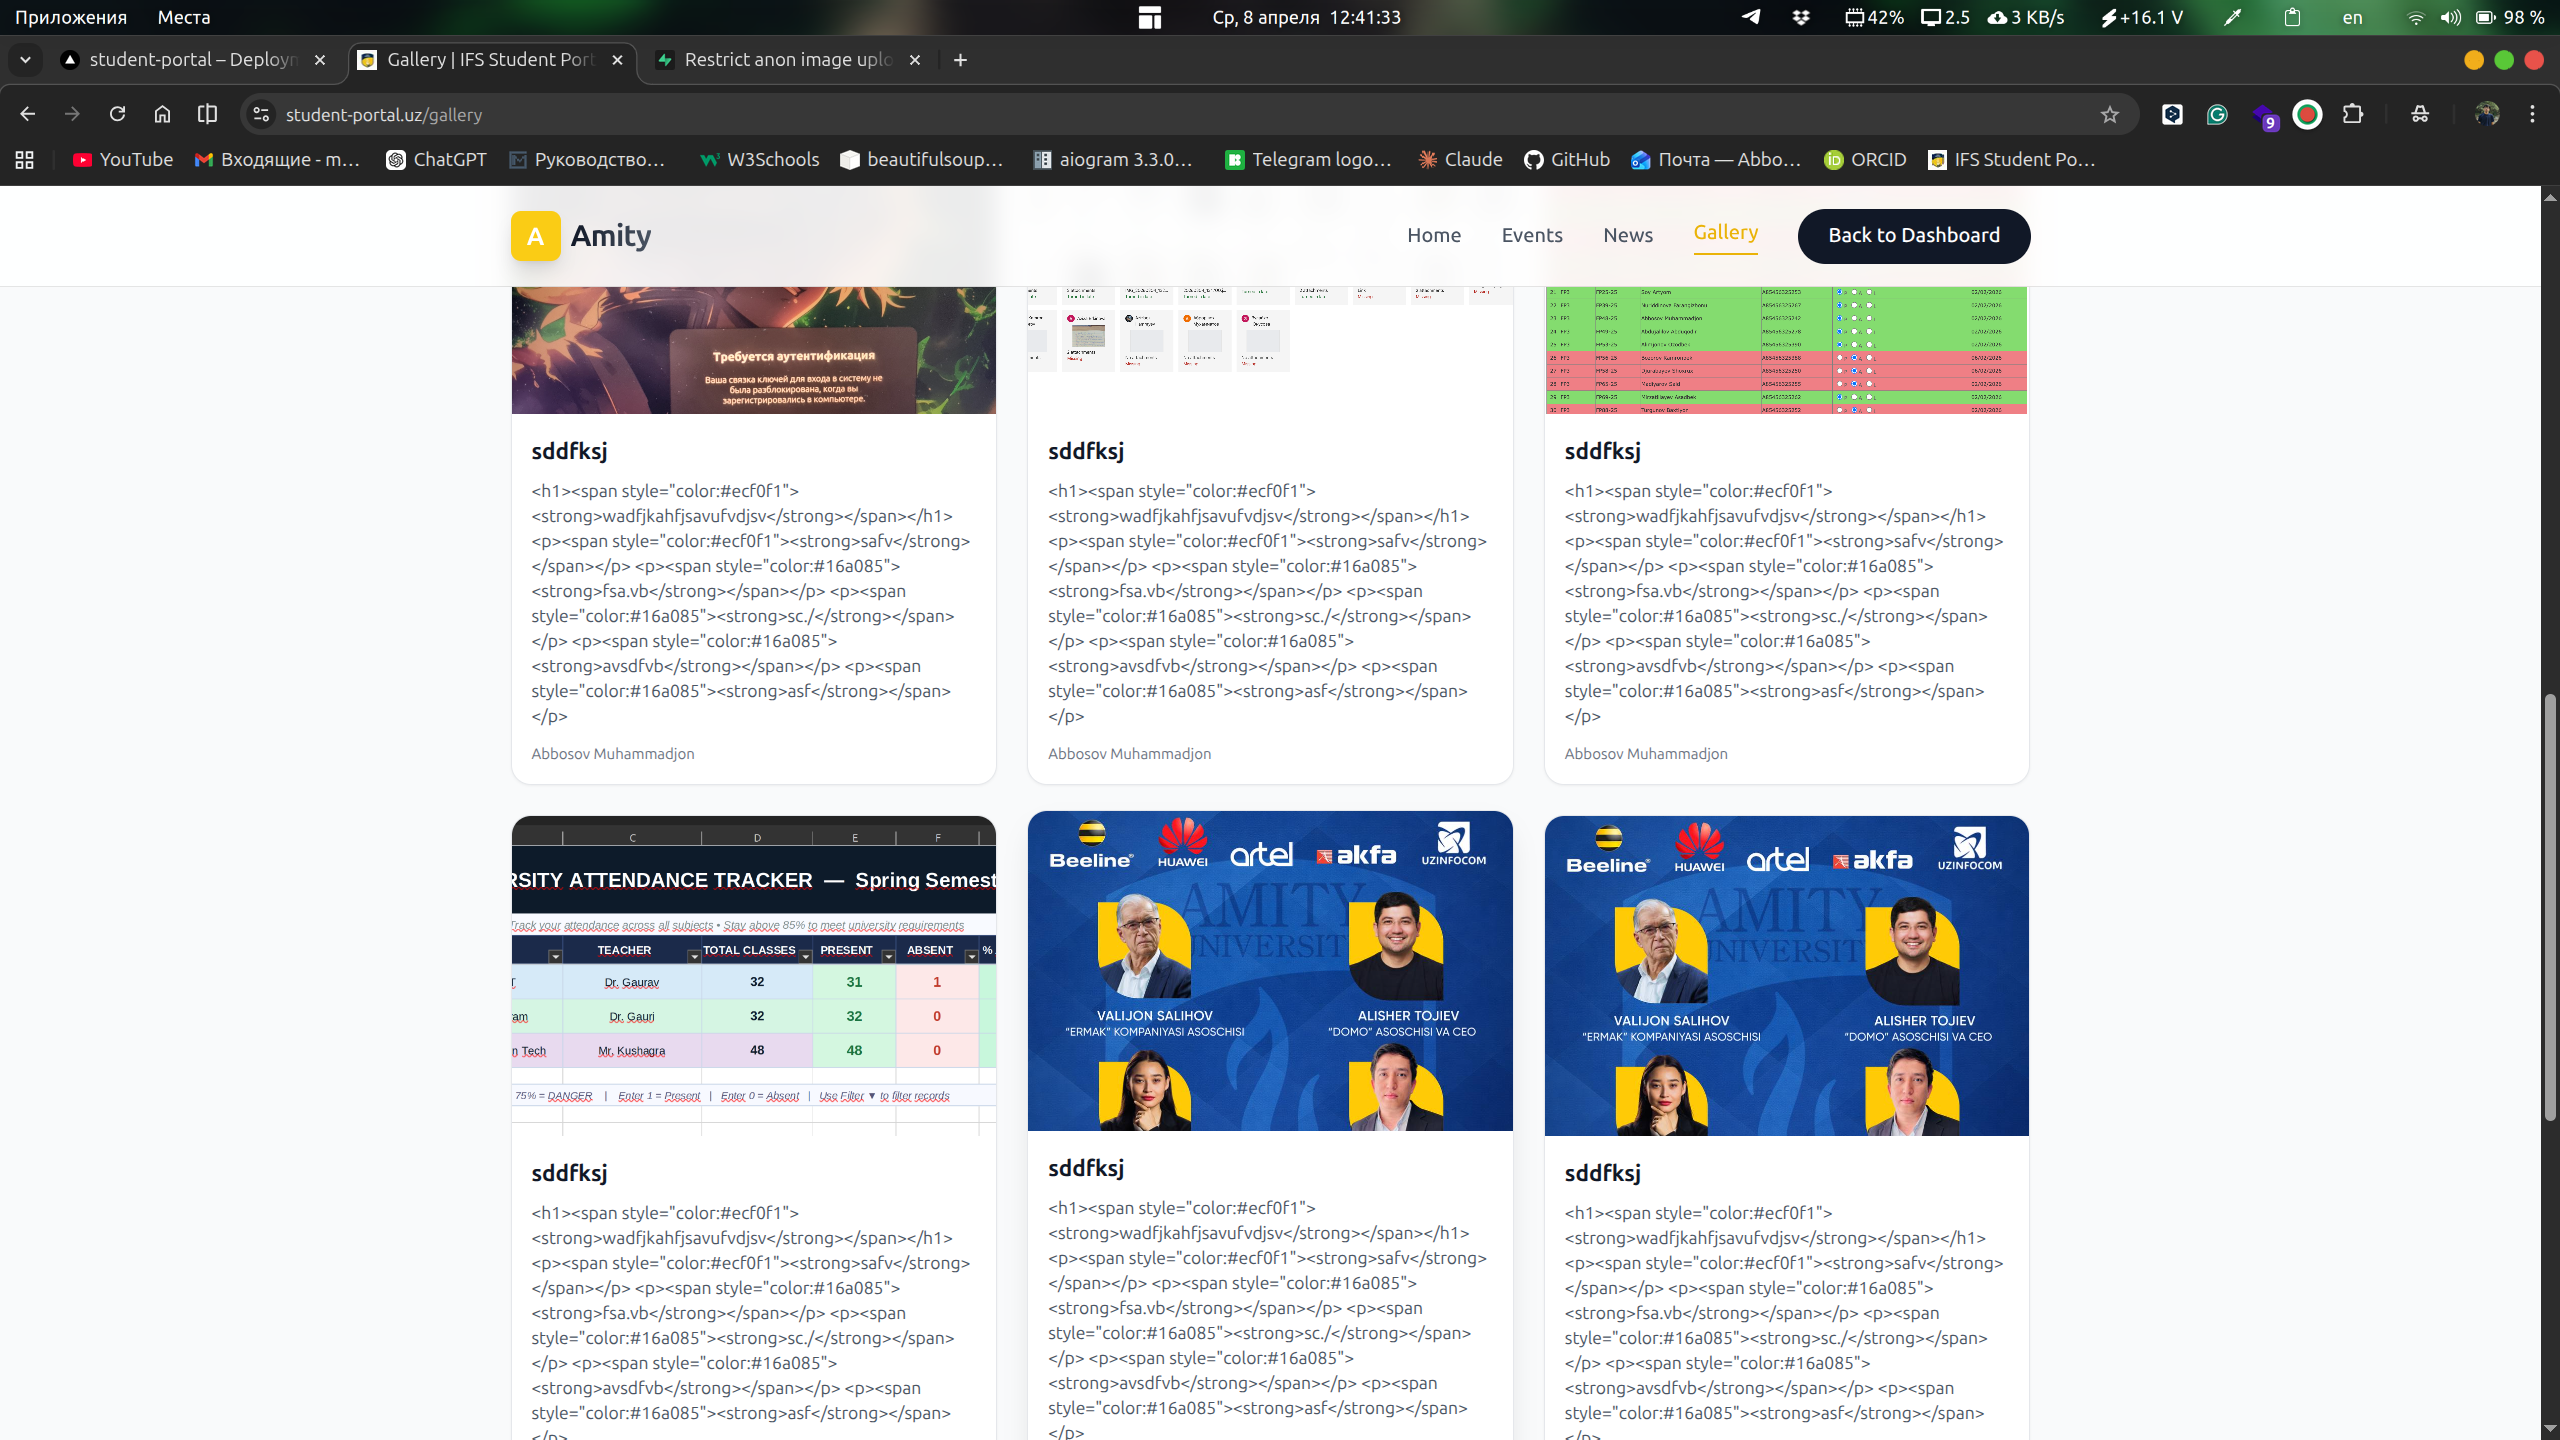Bookmark page with star icon
The height and width of the screenshot is (1440, 2560).
[x=2109, y=114]
